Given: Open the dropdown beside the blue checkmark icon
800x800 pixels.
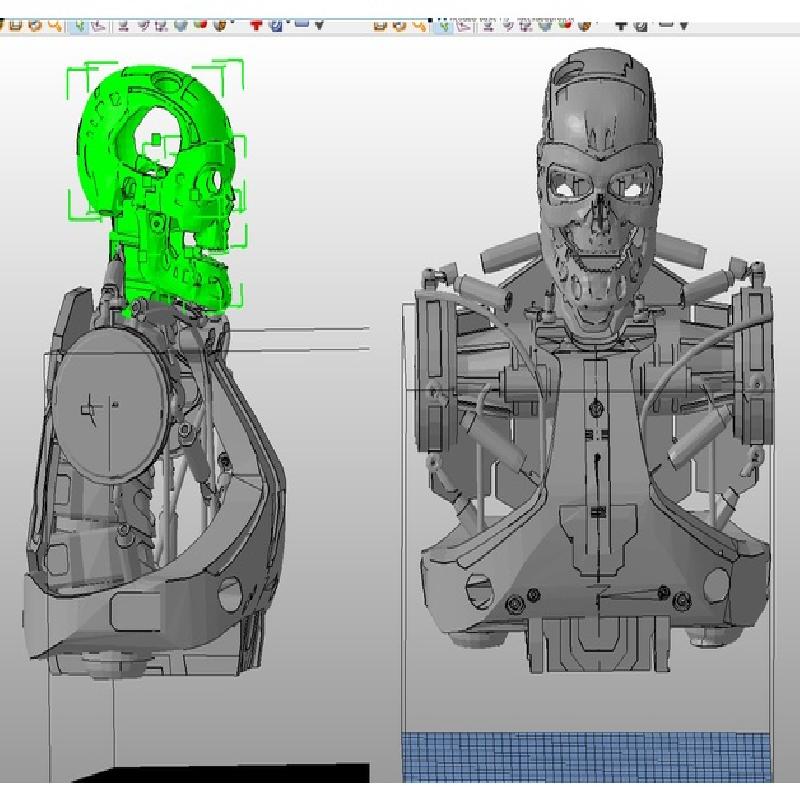Looking at the screenshot, I should pos(288,22).
